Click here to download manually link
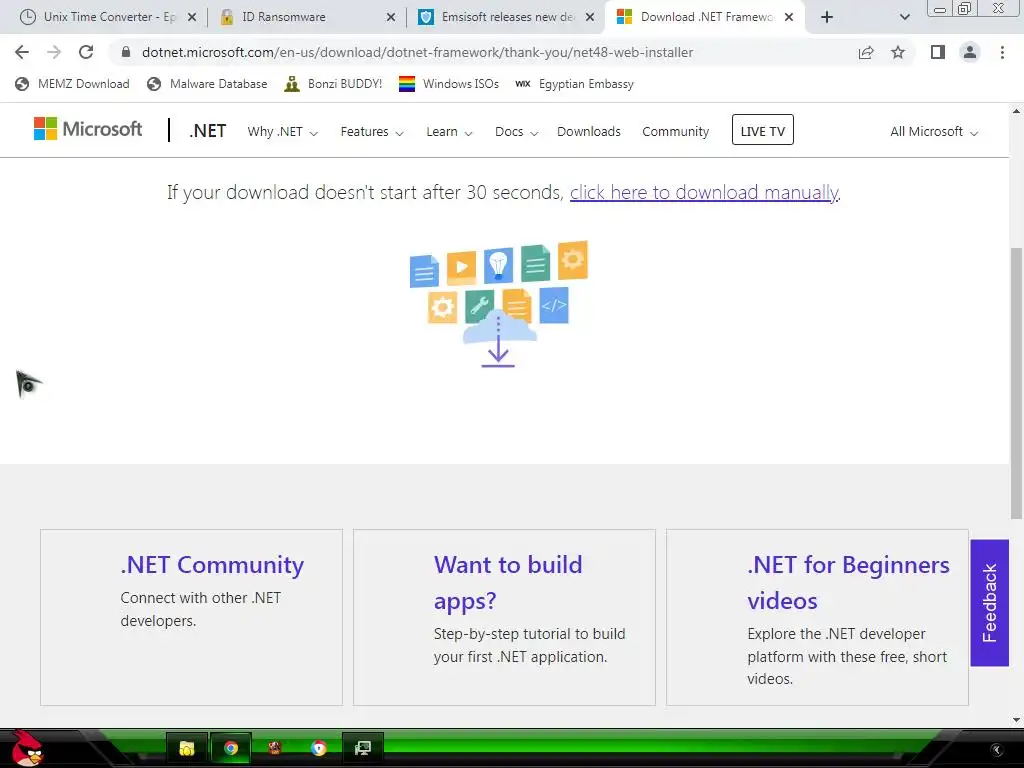This screenshot has height=768, width=1024. coord(705,193)
